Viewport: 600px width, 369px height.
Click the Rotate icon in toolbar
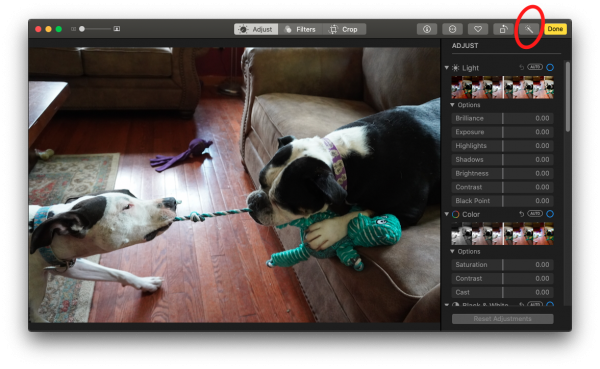pos(503,29)
